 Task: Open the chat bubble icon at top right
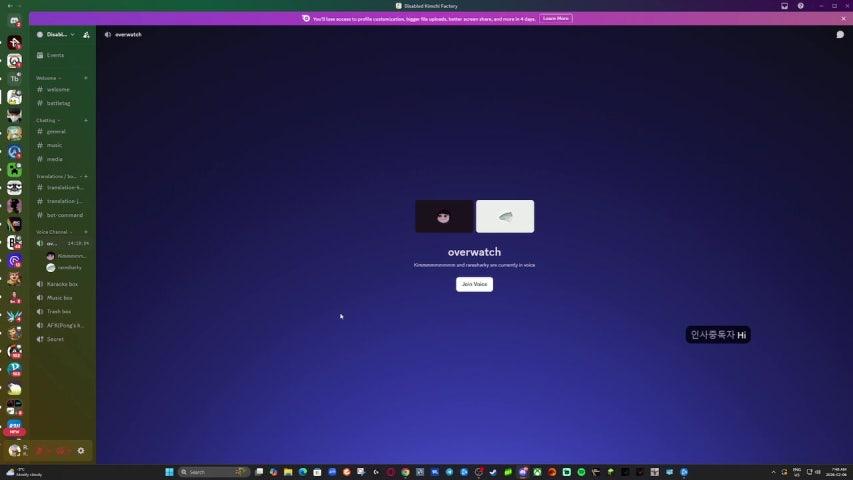point(840,34)
